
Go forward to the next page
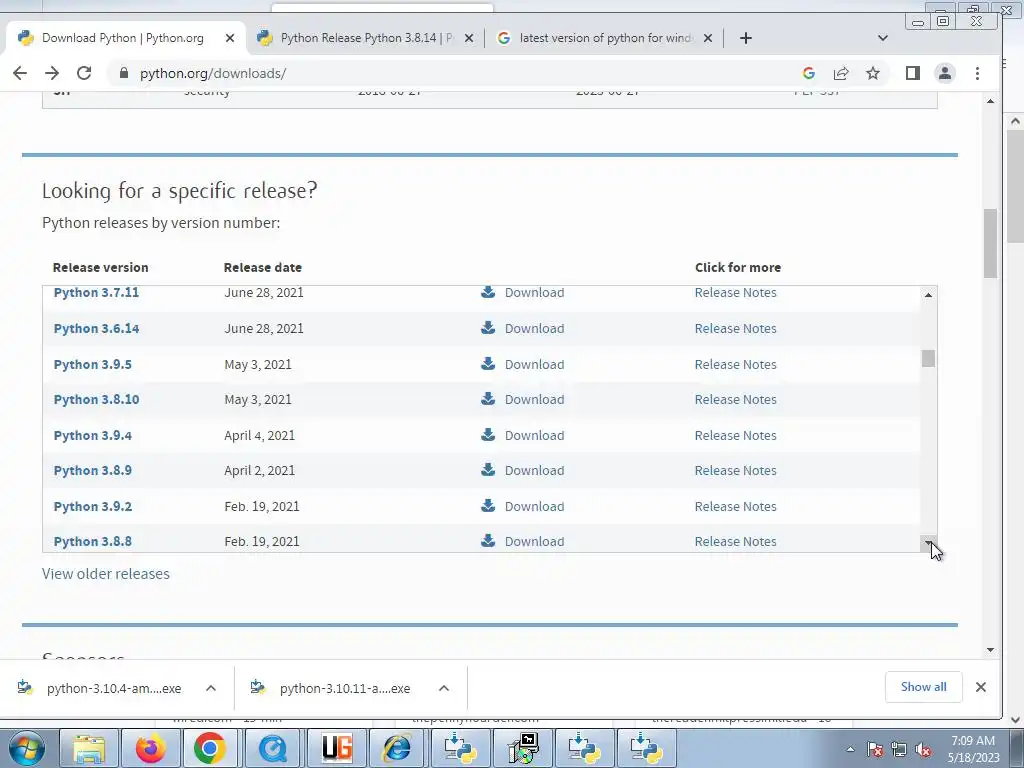[x=52, y=73]
